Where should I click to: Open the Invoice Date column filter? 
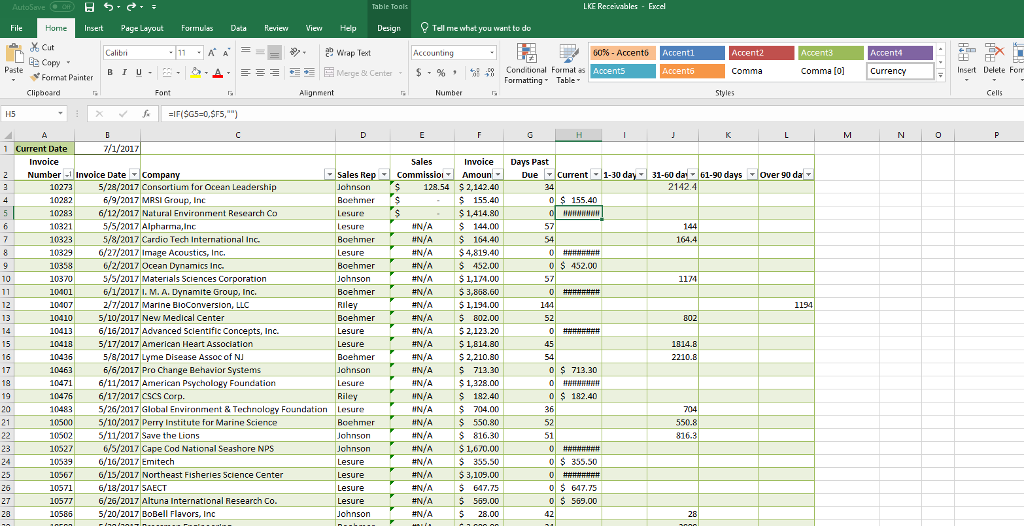(x=134, y=174)
